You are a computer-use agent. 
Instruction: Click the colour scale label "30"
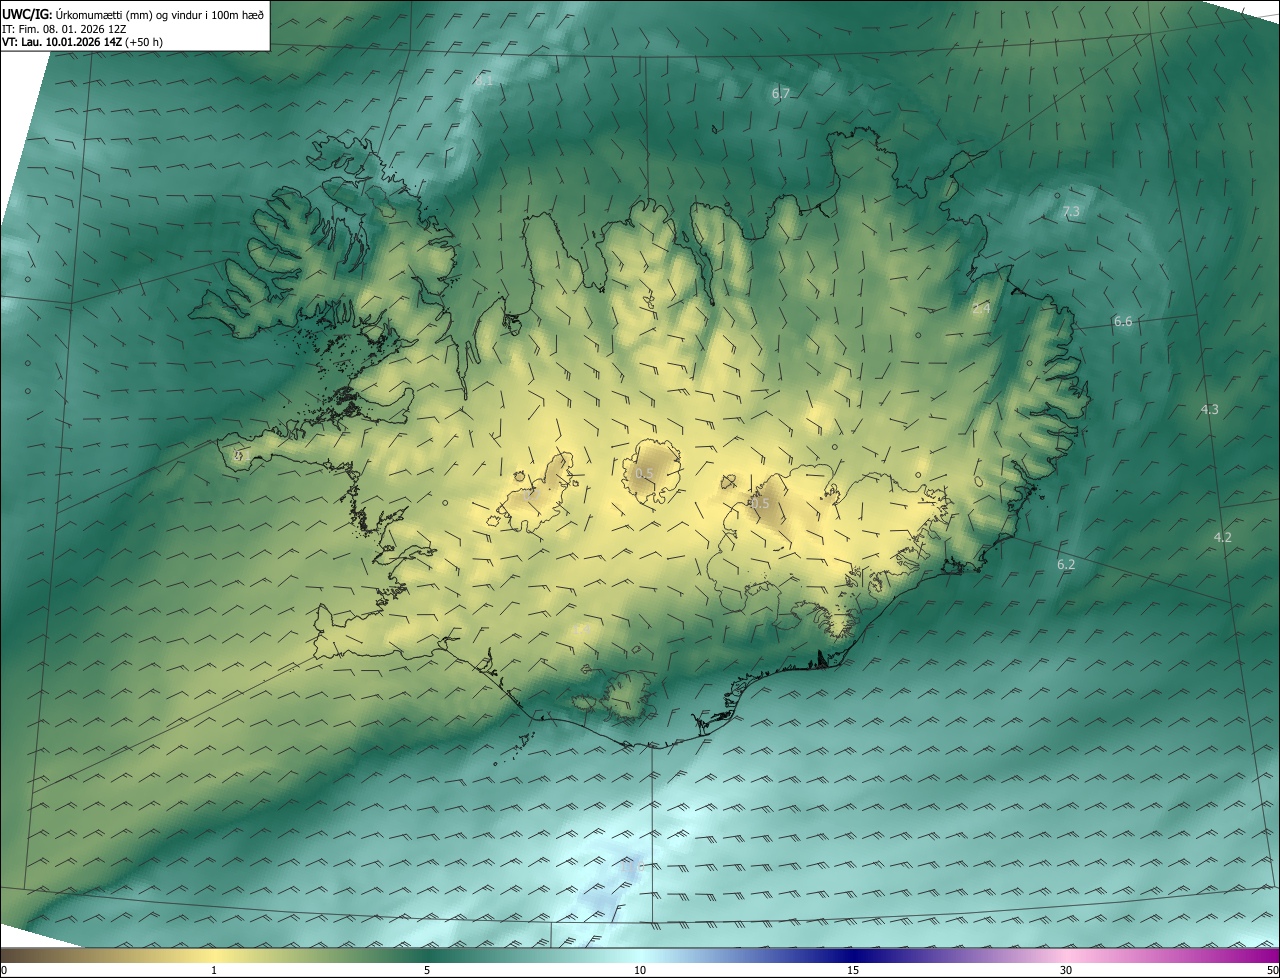click(1066, 970)
